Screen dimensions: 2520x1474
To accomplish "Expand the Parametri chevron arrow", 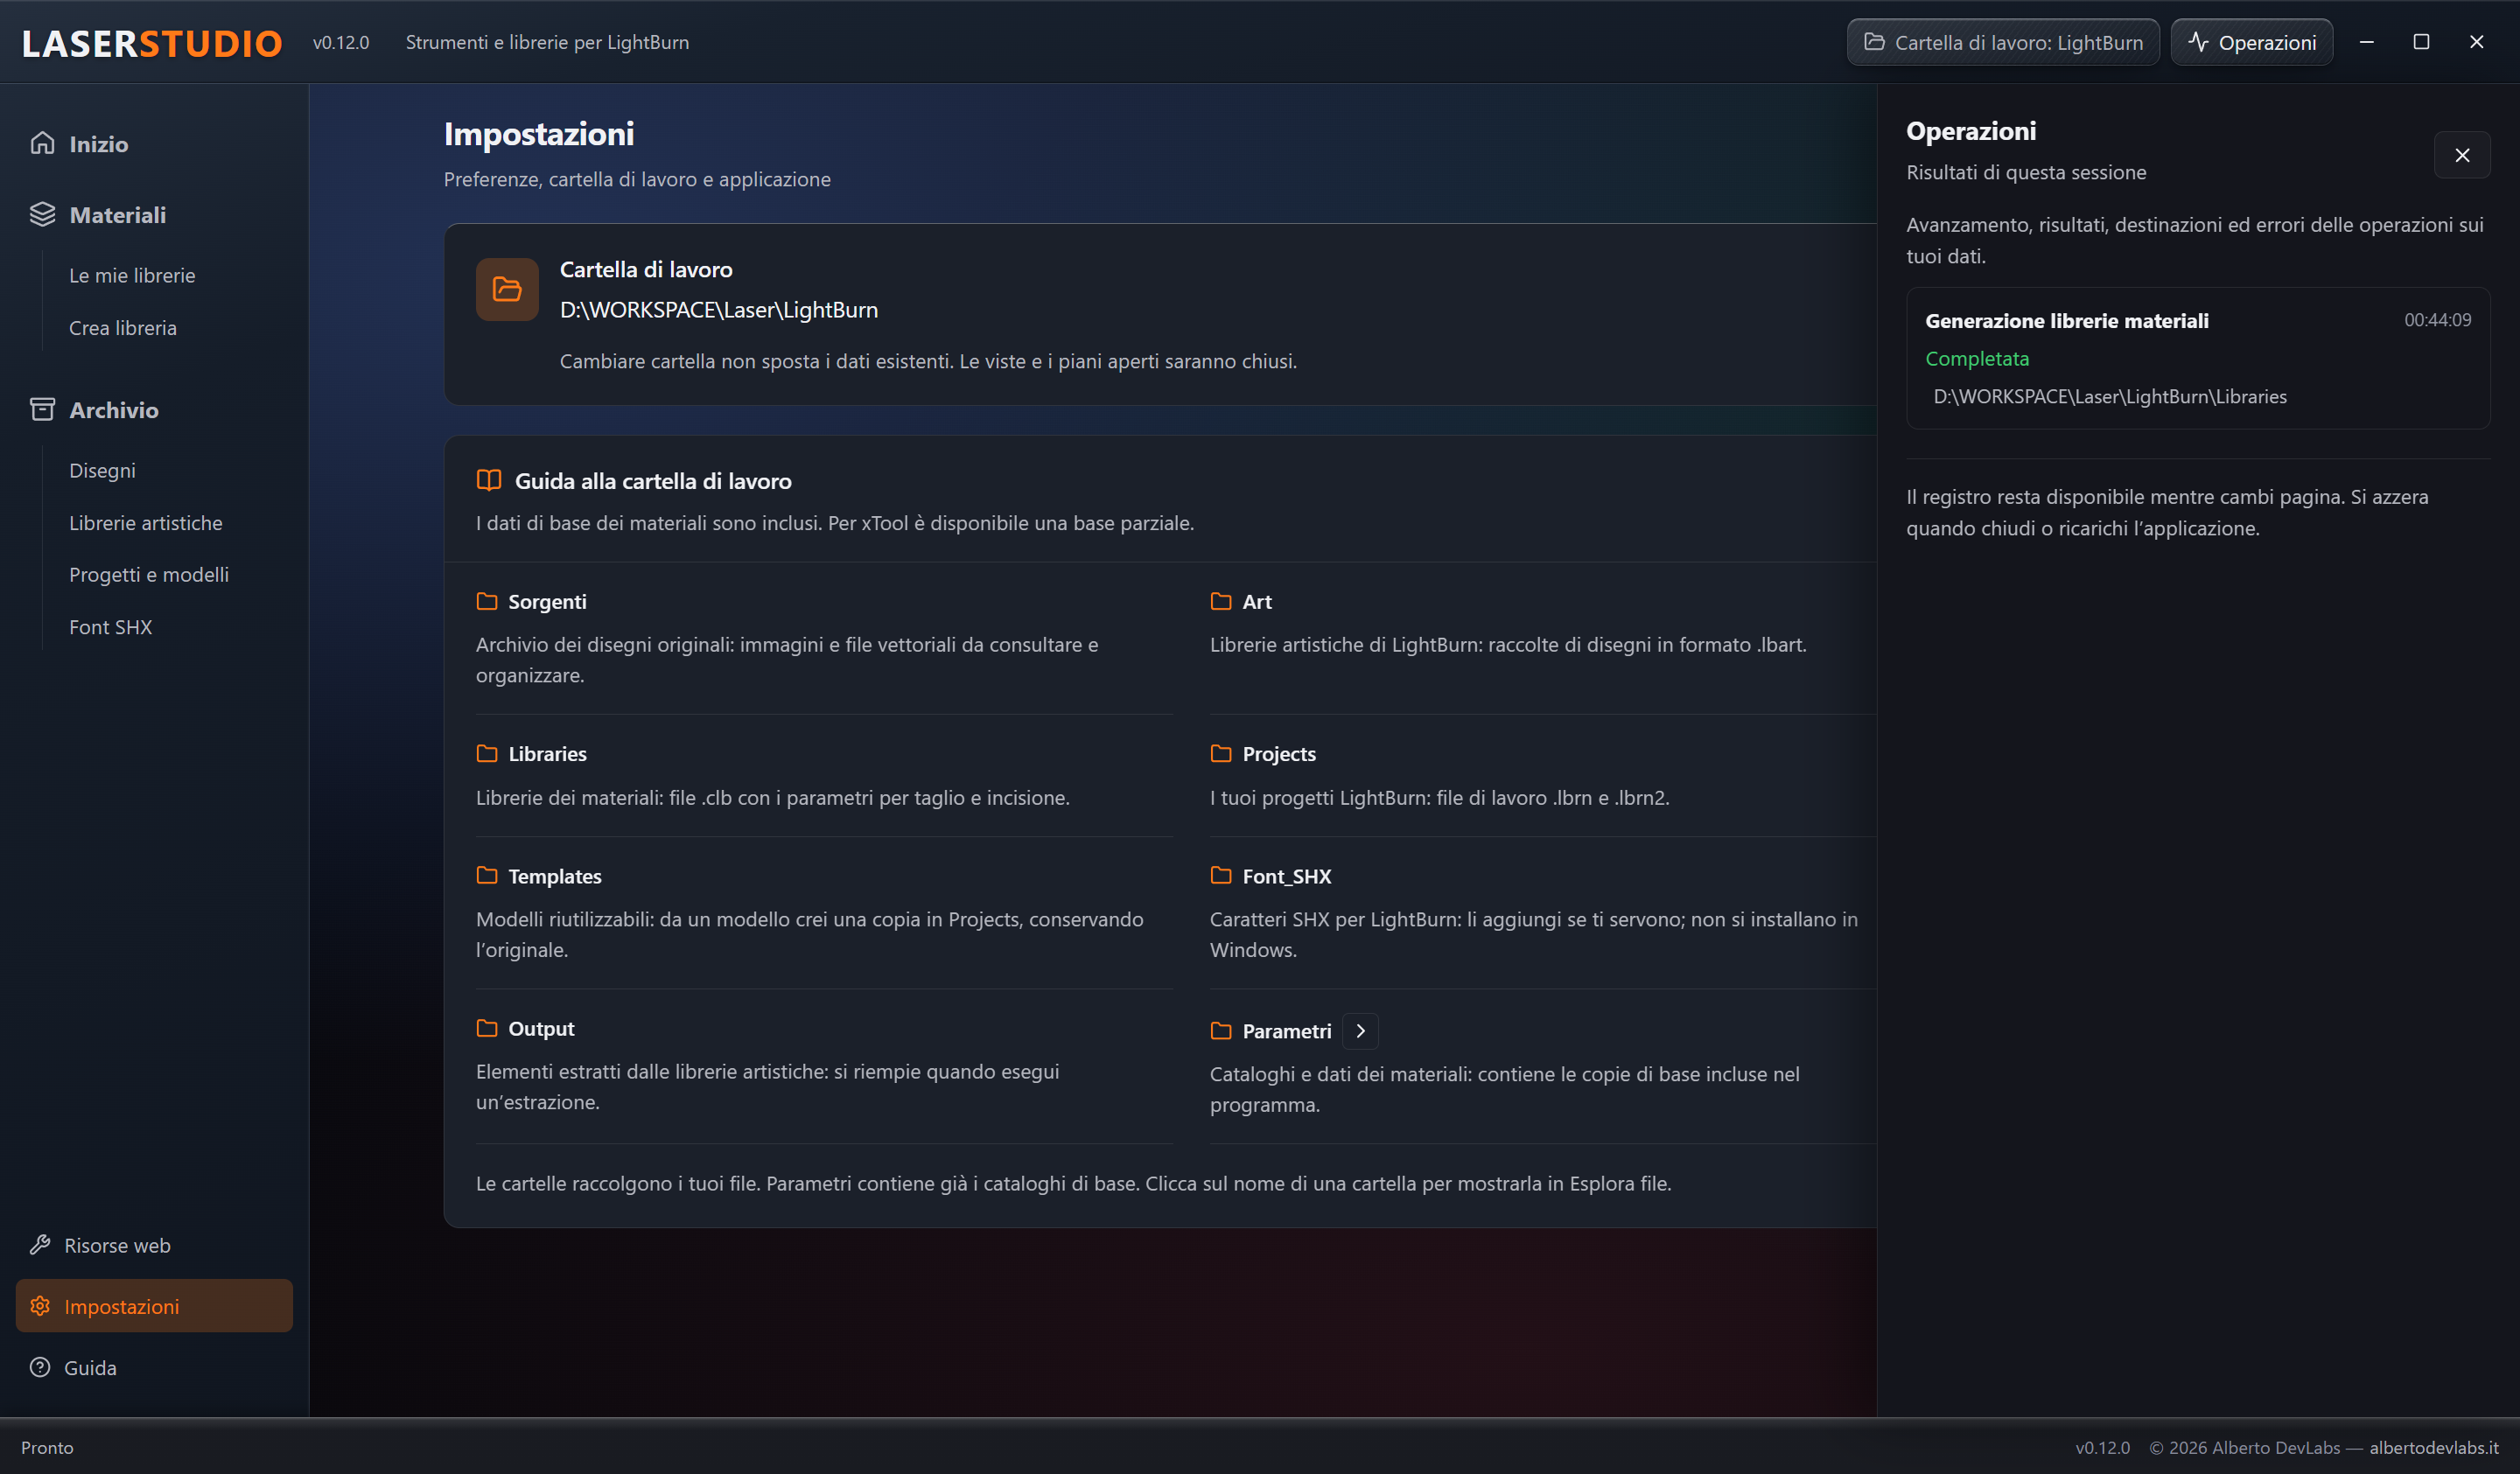I will point(1360,1031).
